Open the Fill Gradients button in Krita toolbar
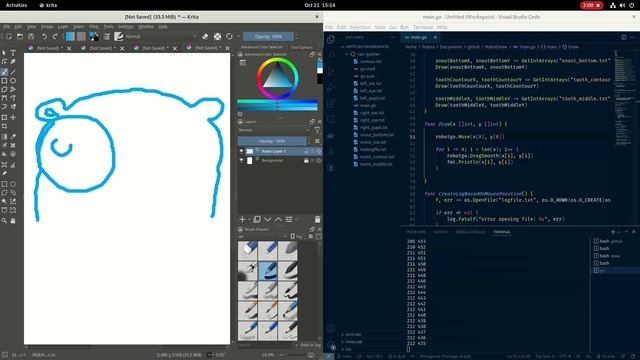 pos(70,36)
